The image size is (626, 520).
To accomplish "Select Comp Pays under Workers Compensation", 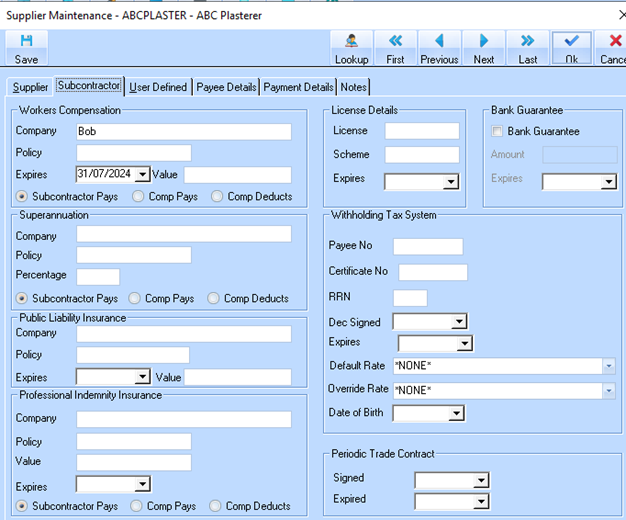I will click(139, 196).
